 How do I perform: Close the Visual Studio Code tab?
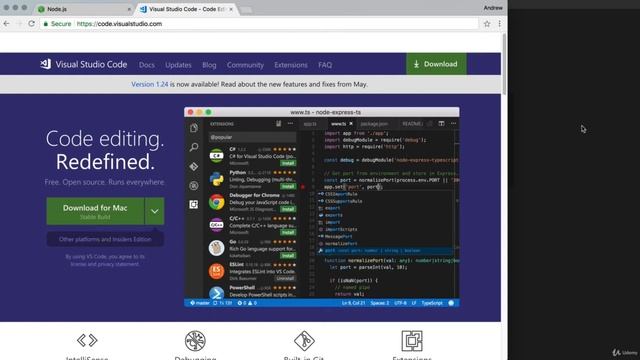coord(231,9)
